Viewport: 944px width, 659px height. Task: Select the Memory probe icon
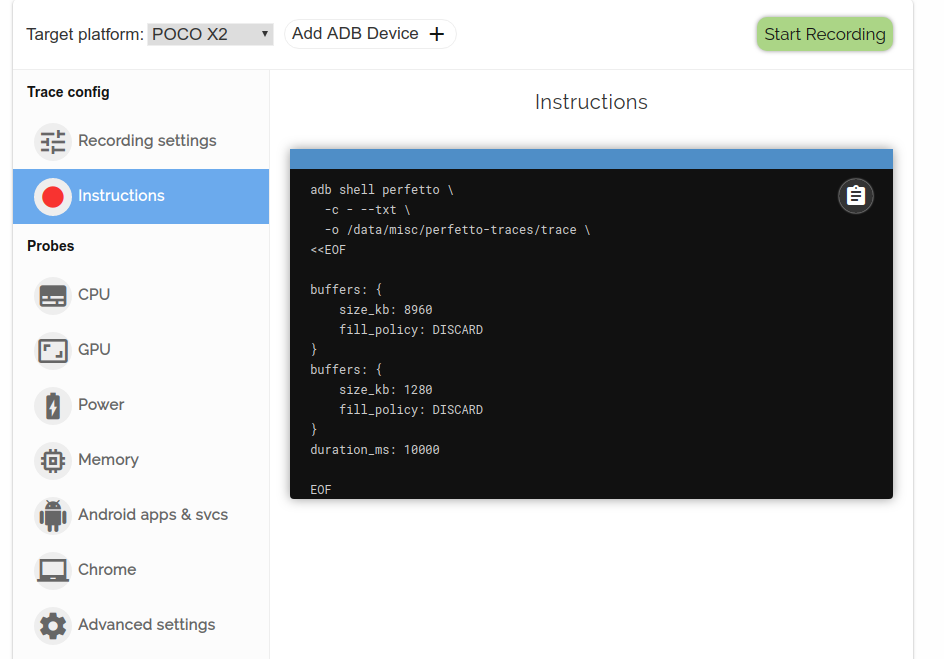pos(52,459)
